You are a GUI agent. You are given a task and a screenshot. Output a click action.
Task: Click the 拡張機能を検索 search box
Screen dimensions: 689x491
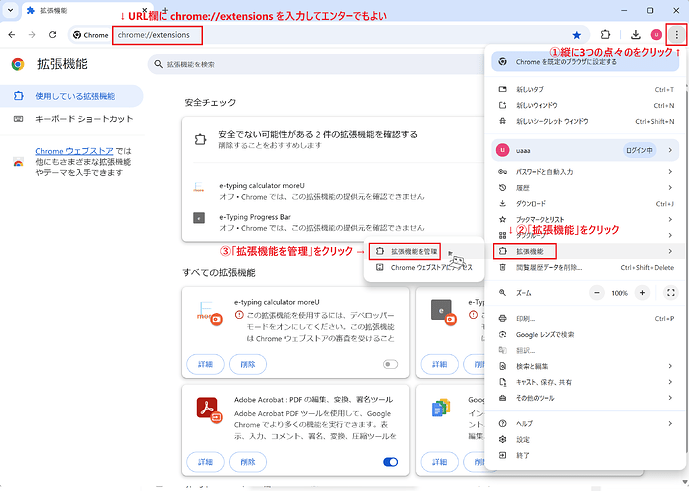coord(316,64)
